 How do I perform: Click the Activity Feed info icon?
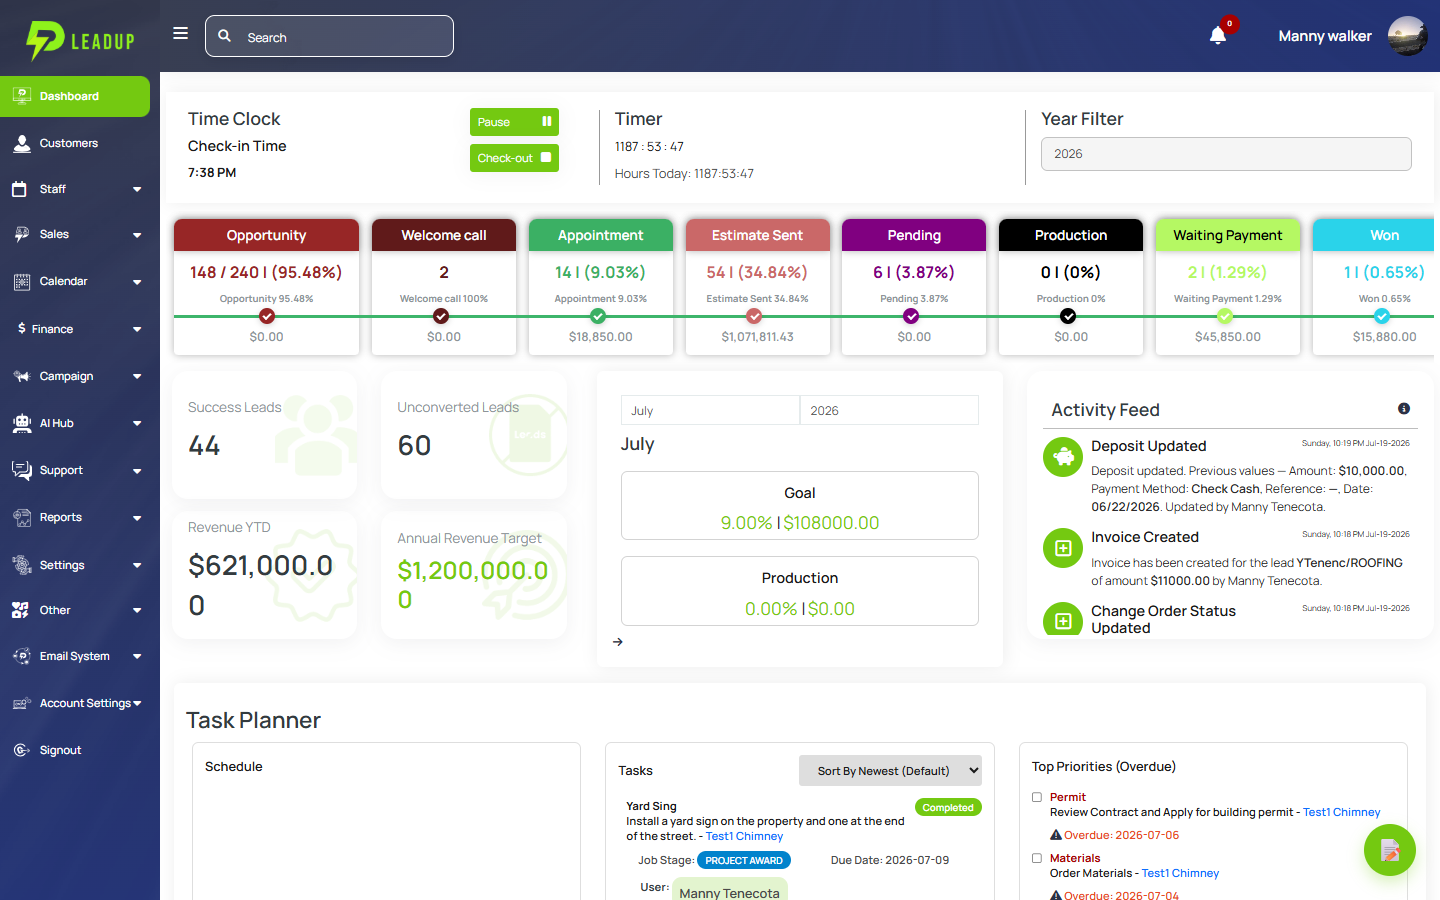point(1404,408)
